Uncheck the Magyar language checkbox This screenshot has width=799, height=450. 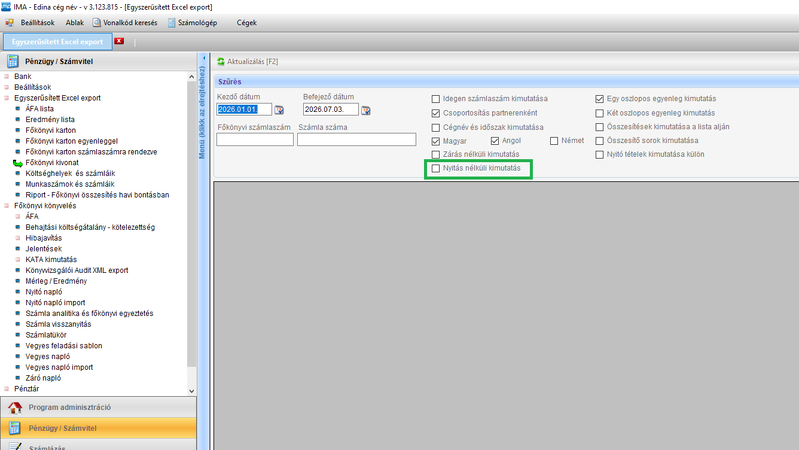point(436,141)
